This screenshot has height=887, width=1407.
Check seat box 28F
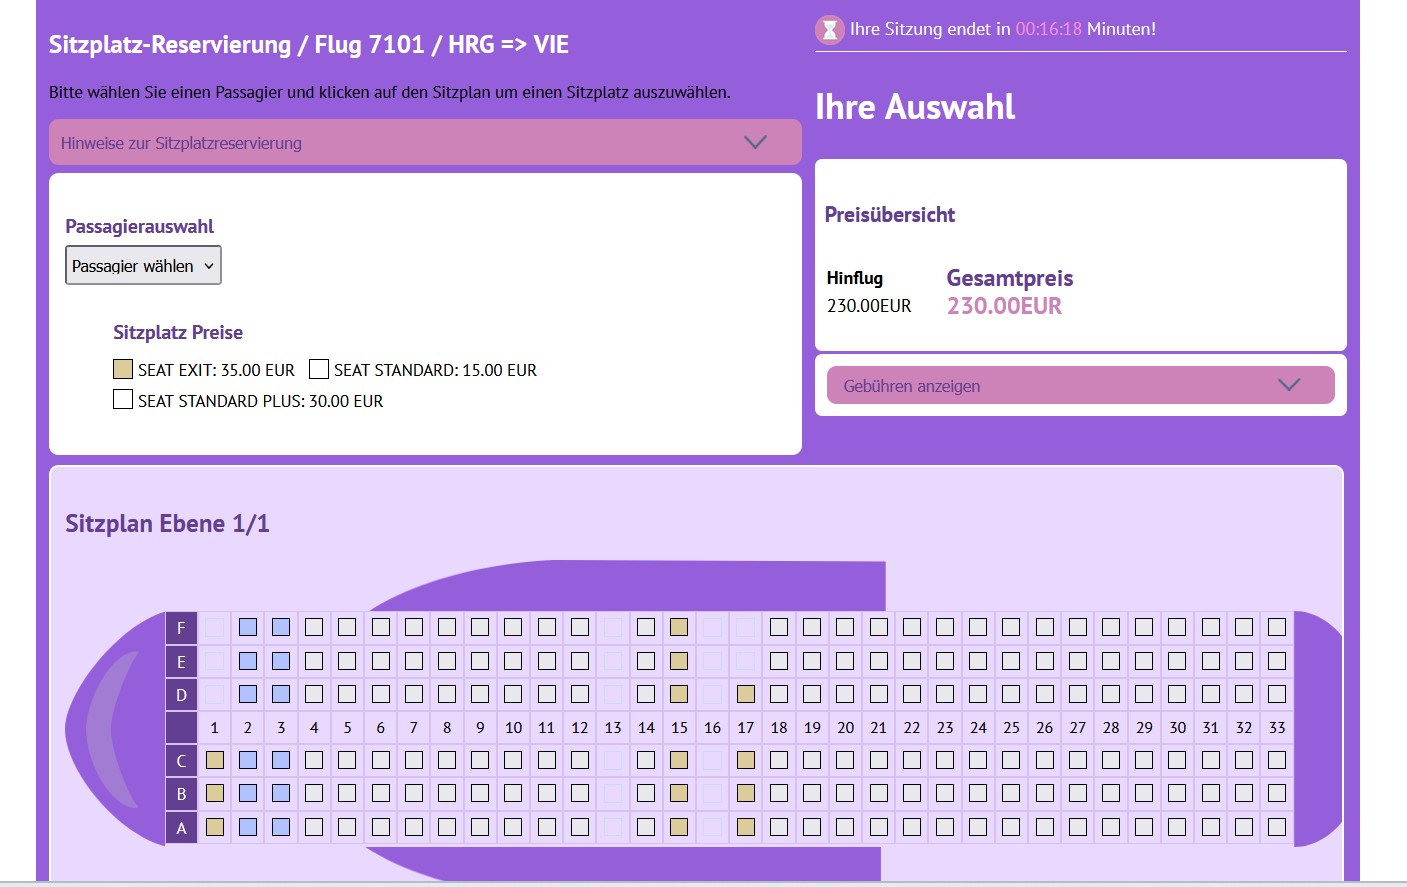(1111, 627)
